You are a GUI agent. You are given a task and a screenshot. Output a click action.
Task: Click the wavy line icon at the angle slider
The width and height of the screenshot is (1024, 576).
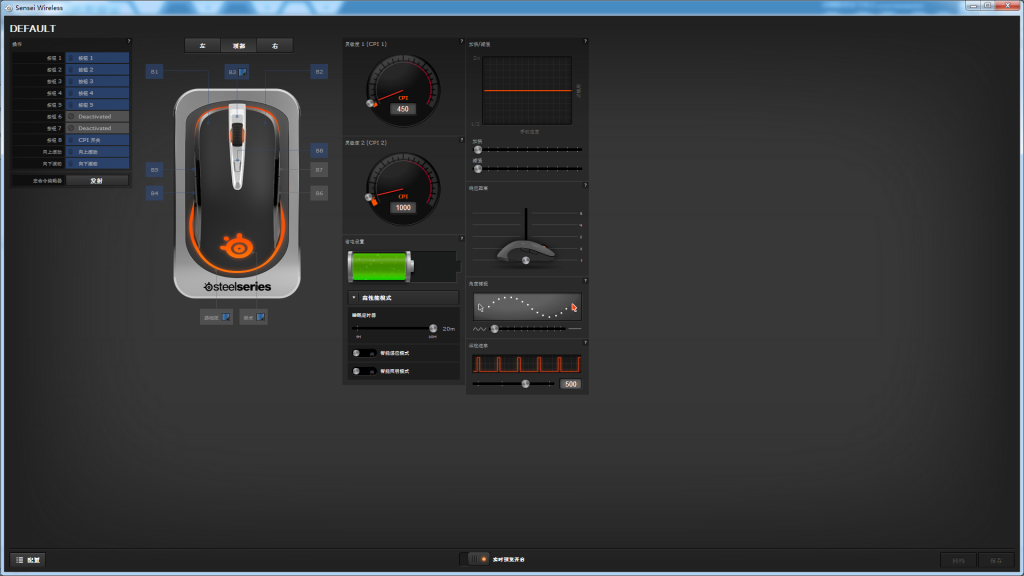click(479, 329)
